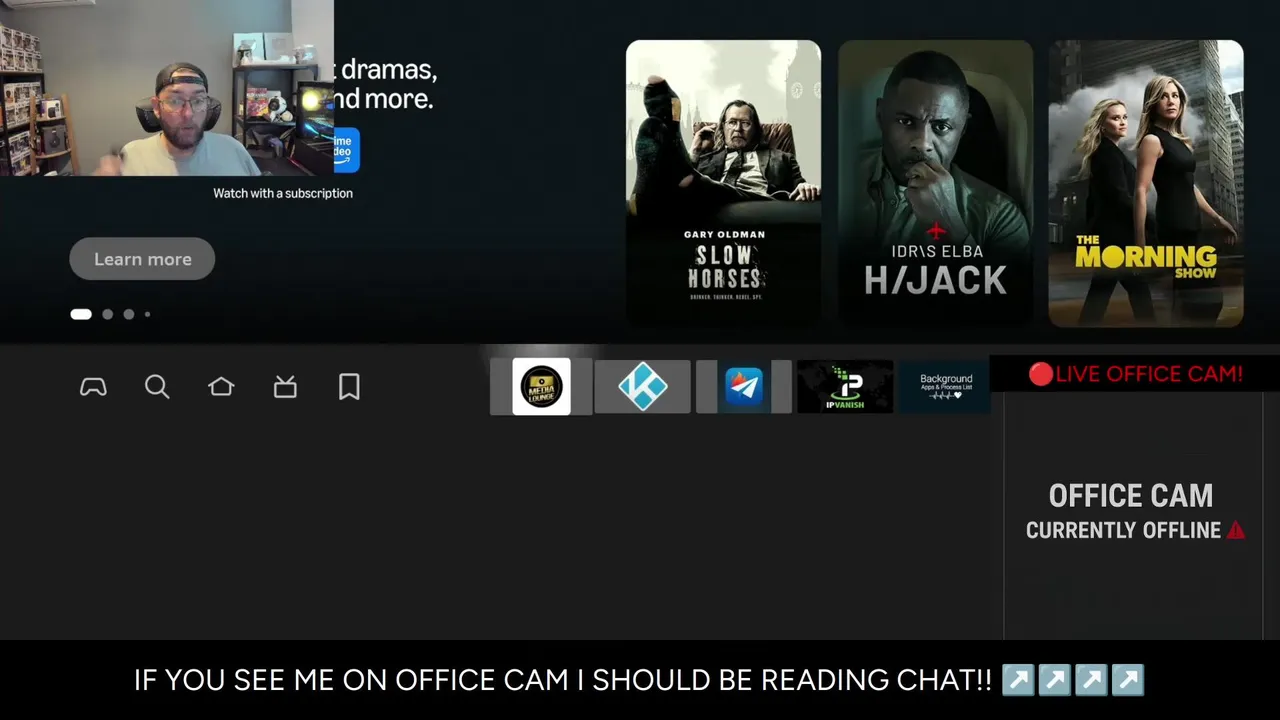The image size is (1280, 720).
Task: Click 'Watch with a subscription' text
Action: (x=283, y=193)
